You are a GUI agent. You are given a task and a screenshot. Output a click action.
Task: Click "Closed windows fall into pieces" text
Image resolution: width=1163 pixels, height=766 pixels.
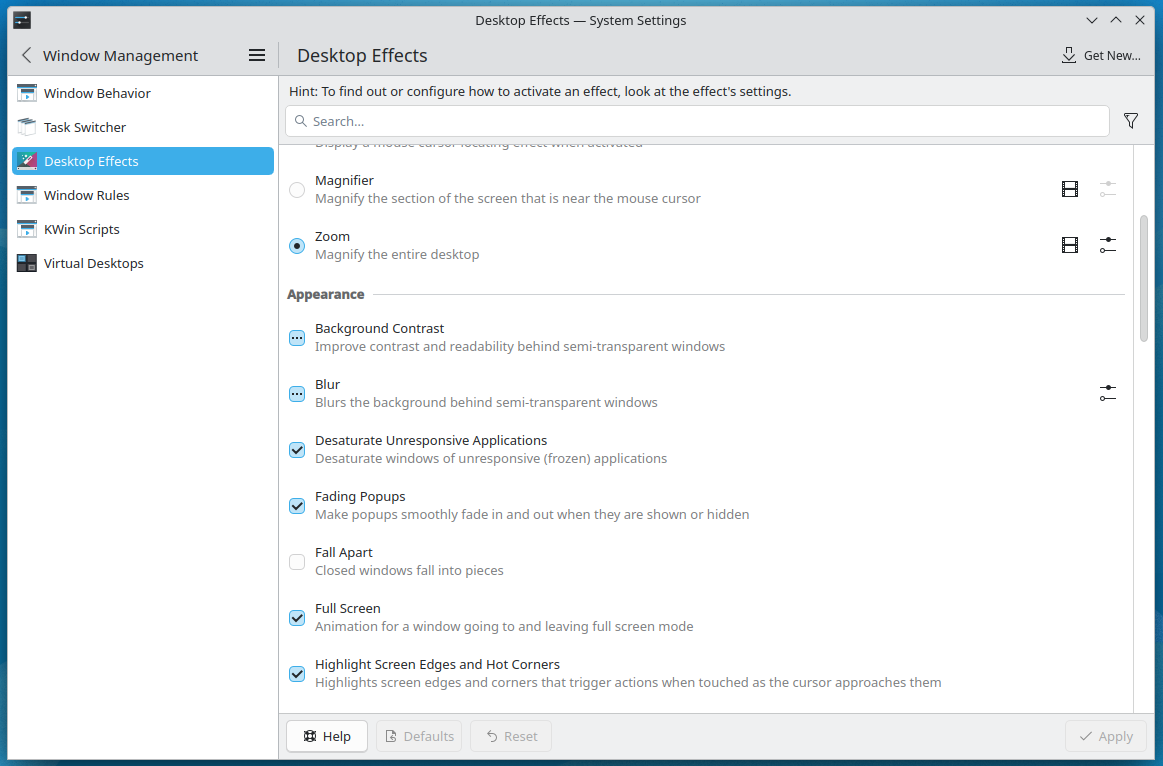pos(409,570)
